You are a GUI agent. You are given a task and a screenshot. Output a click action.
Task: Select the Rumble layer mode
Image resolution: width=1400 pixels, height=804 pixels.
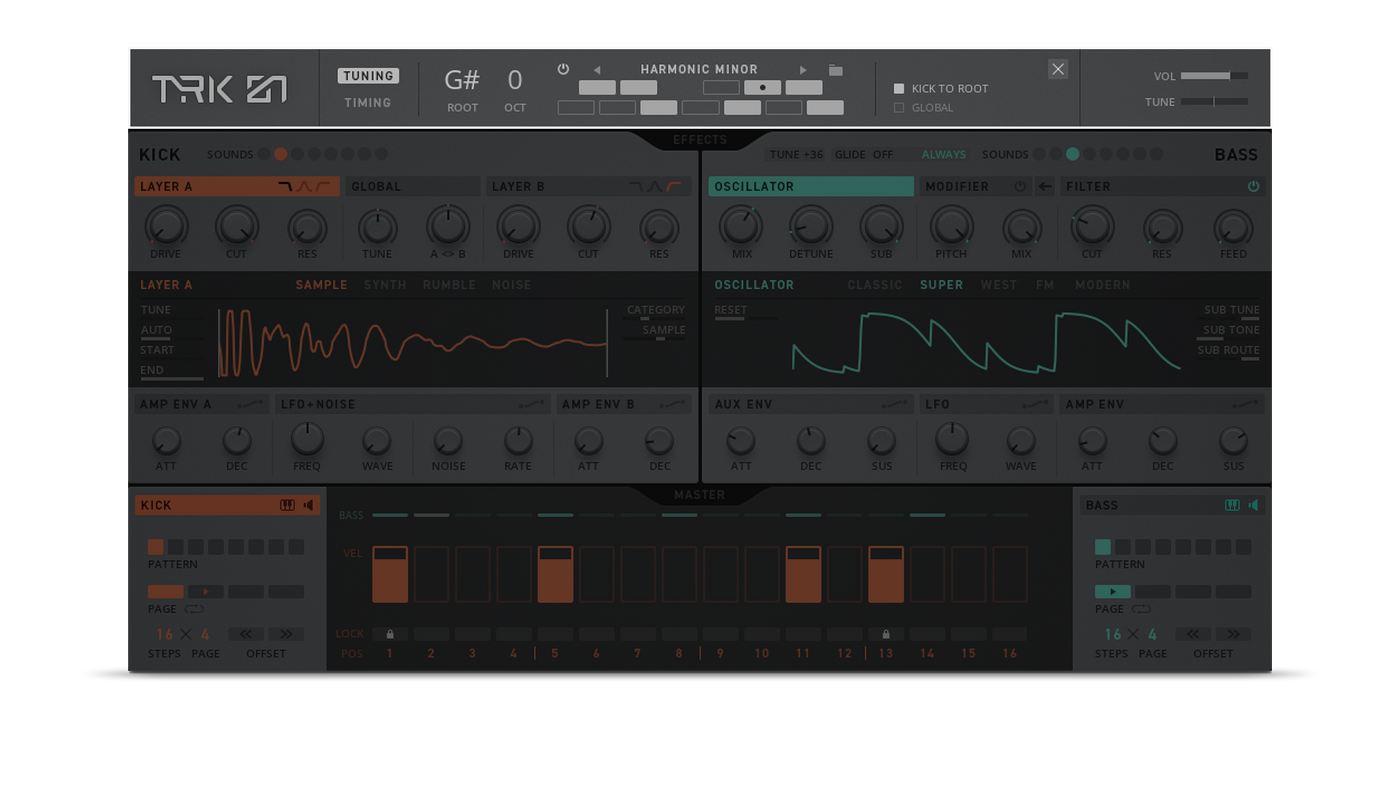point(449,285)
